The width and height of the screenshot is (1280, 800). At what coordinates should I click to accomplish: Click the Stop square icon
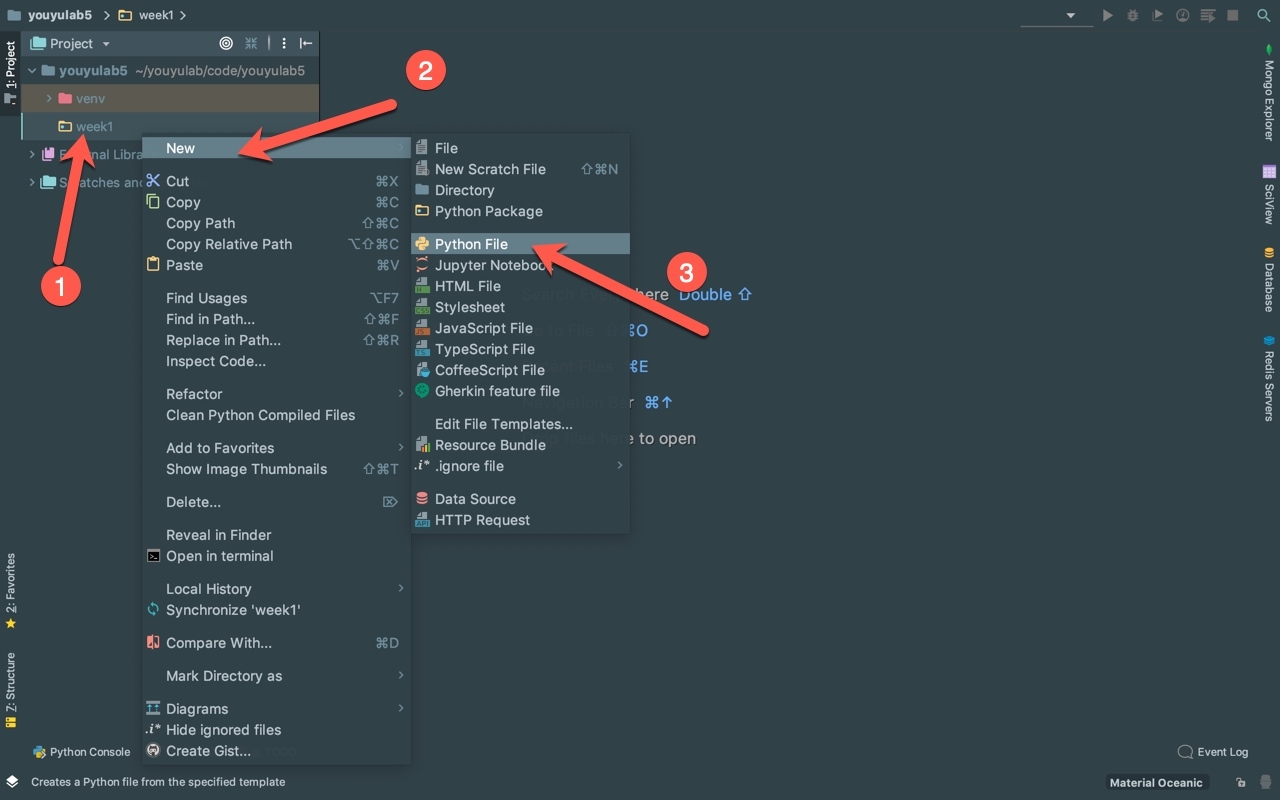1233,16
